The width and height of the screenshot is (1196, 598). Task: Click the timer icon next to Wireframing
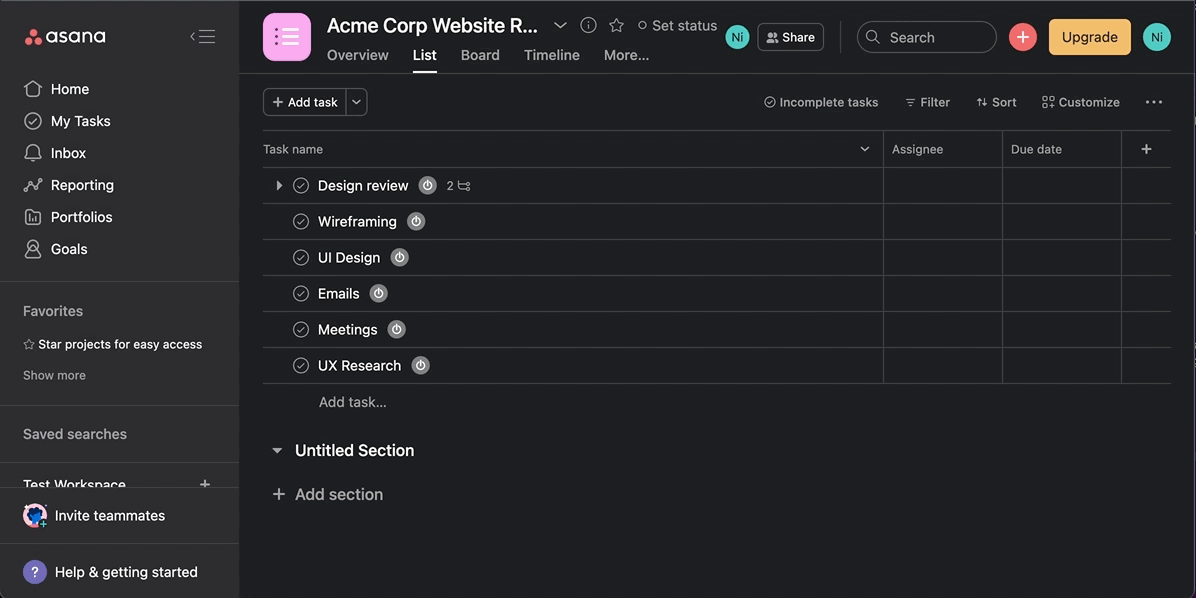click(416, 221)
